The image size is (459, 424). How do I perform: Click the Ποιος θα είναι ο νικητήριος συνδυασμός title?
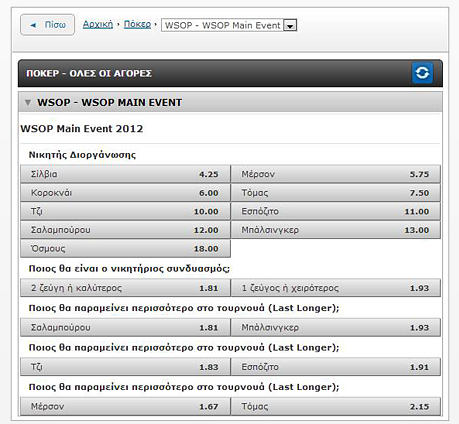pos(129,269)
